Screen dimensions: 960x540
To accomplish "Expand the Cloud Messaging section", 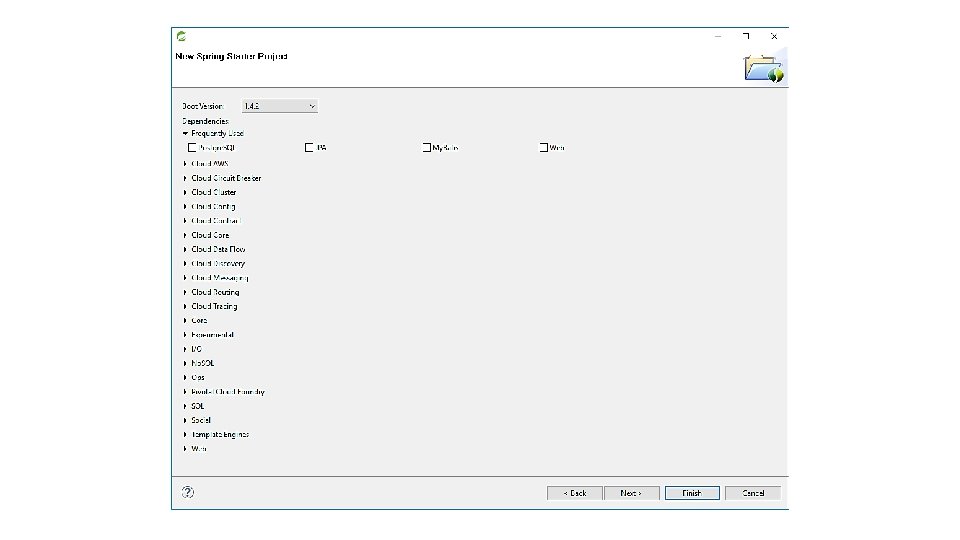I will pyautogui.click(x=185, y=278).
